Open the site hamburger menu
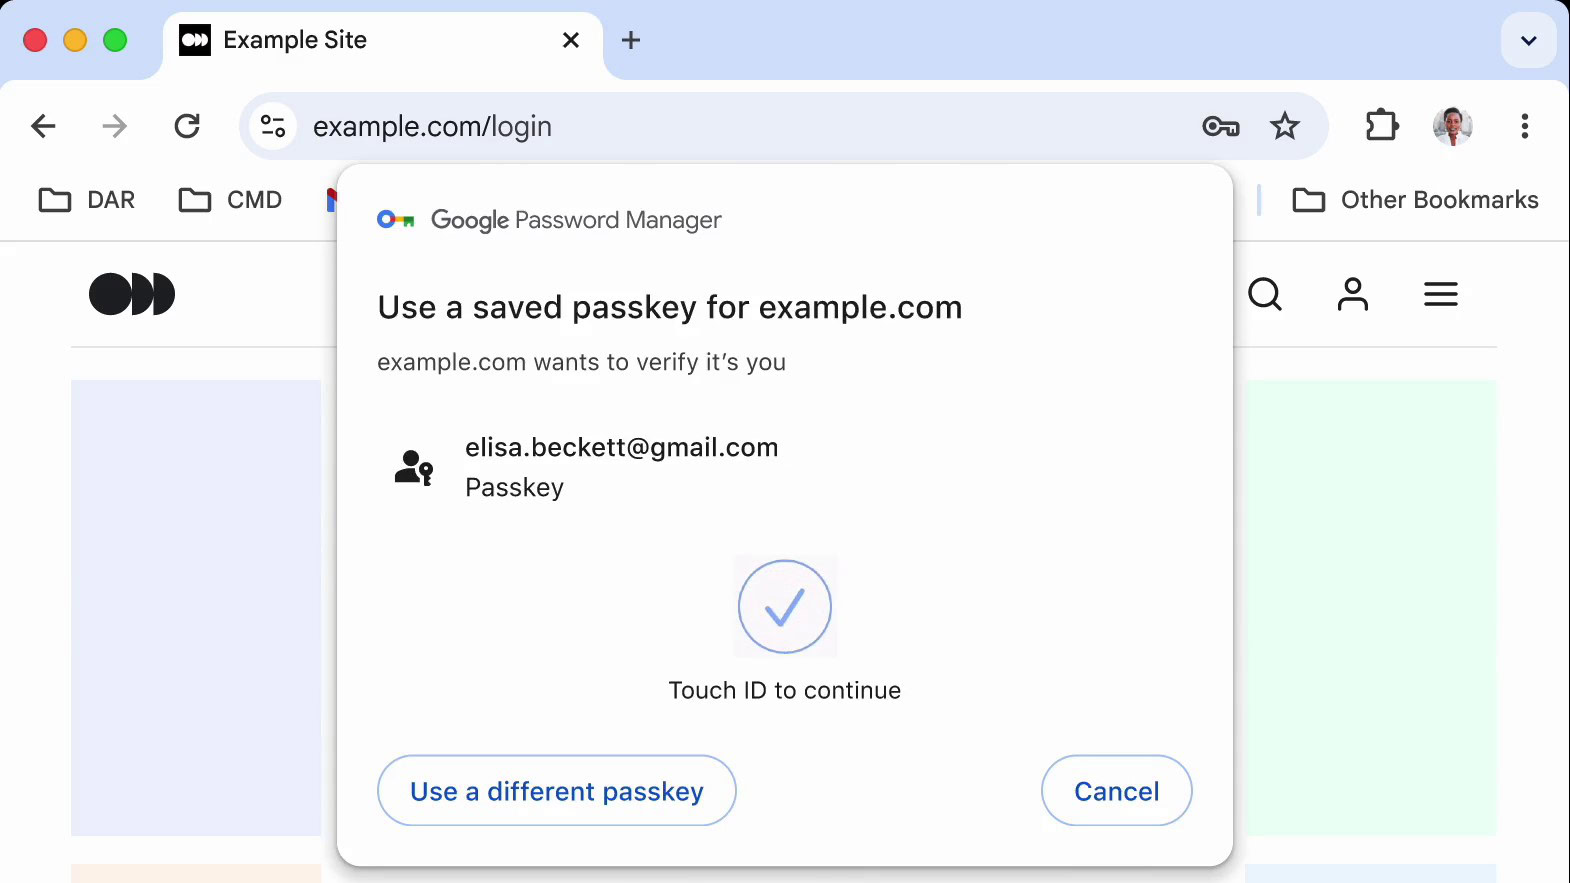Viewport: 1570px width, 883px height. tap(1440, 294)
